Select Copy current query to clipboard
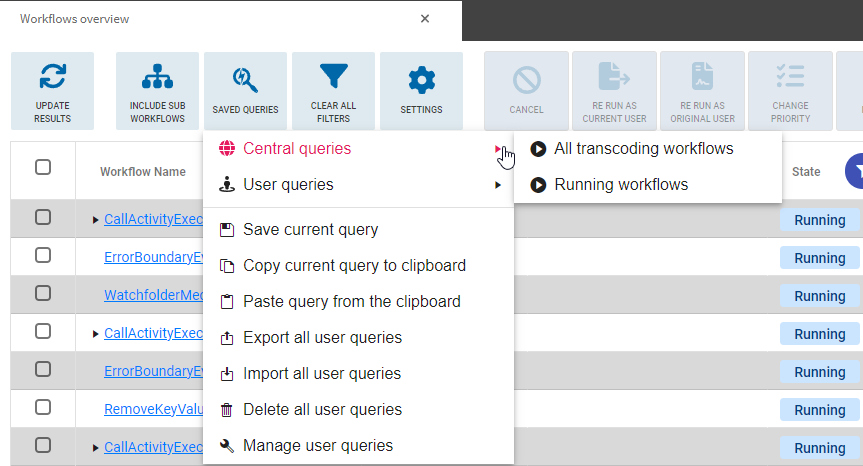Viewport: 863px width, 466px height. point(354,266)
